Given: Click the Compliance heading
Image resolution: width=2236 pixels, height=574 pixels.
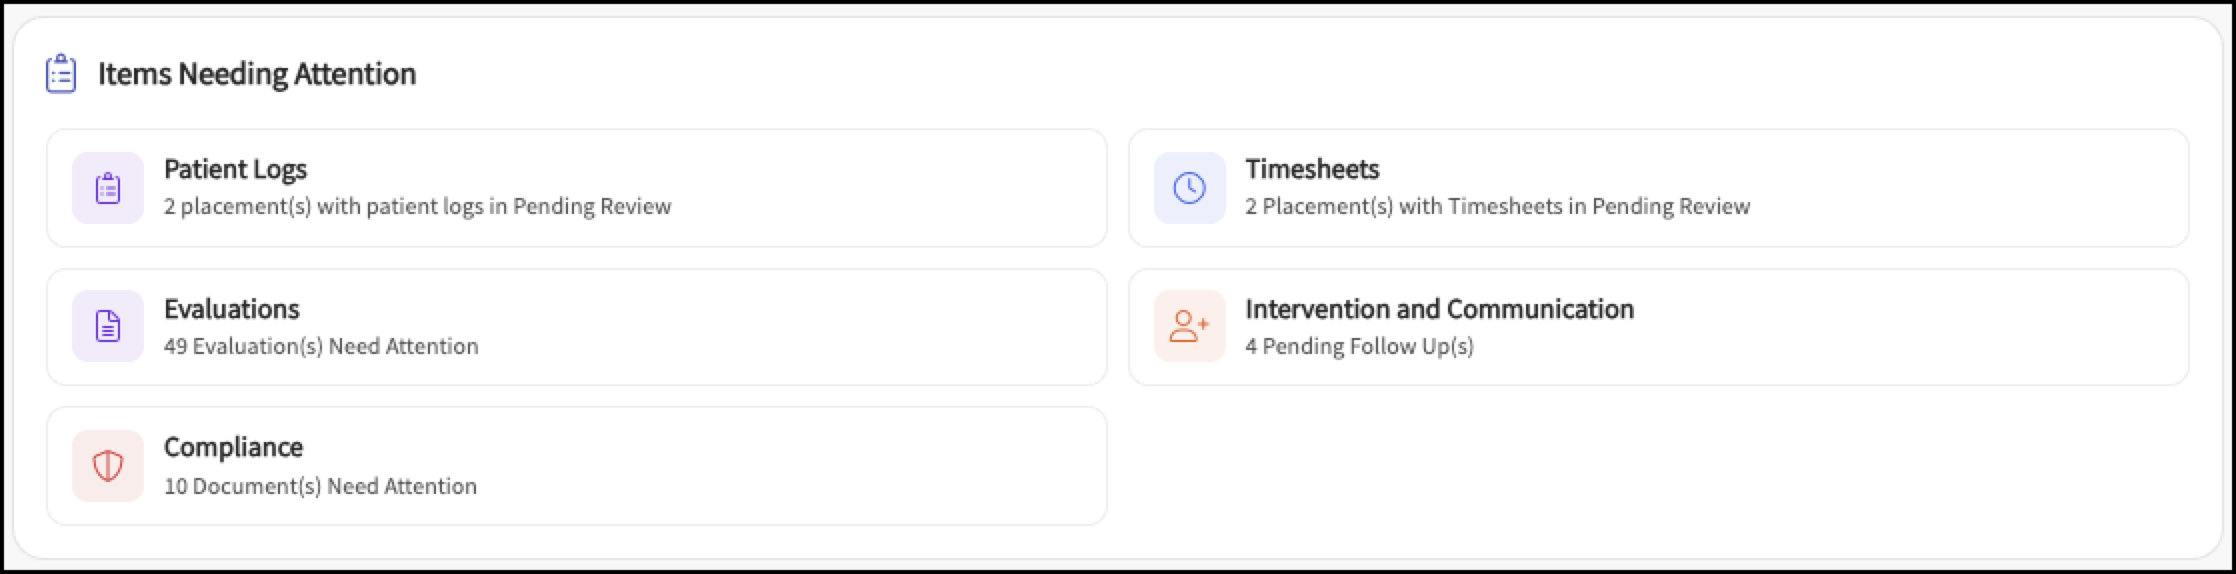Looking at the screenshot, I should point(233,448).
